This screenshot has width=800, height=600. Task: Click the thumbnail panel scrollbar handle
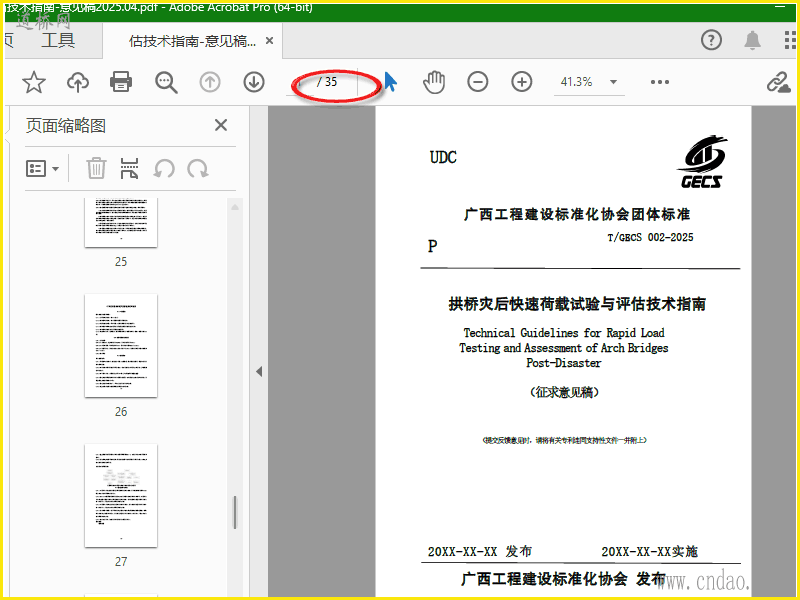coord(235,512)
